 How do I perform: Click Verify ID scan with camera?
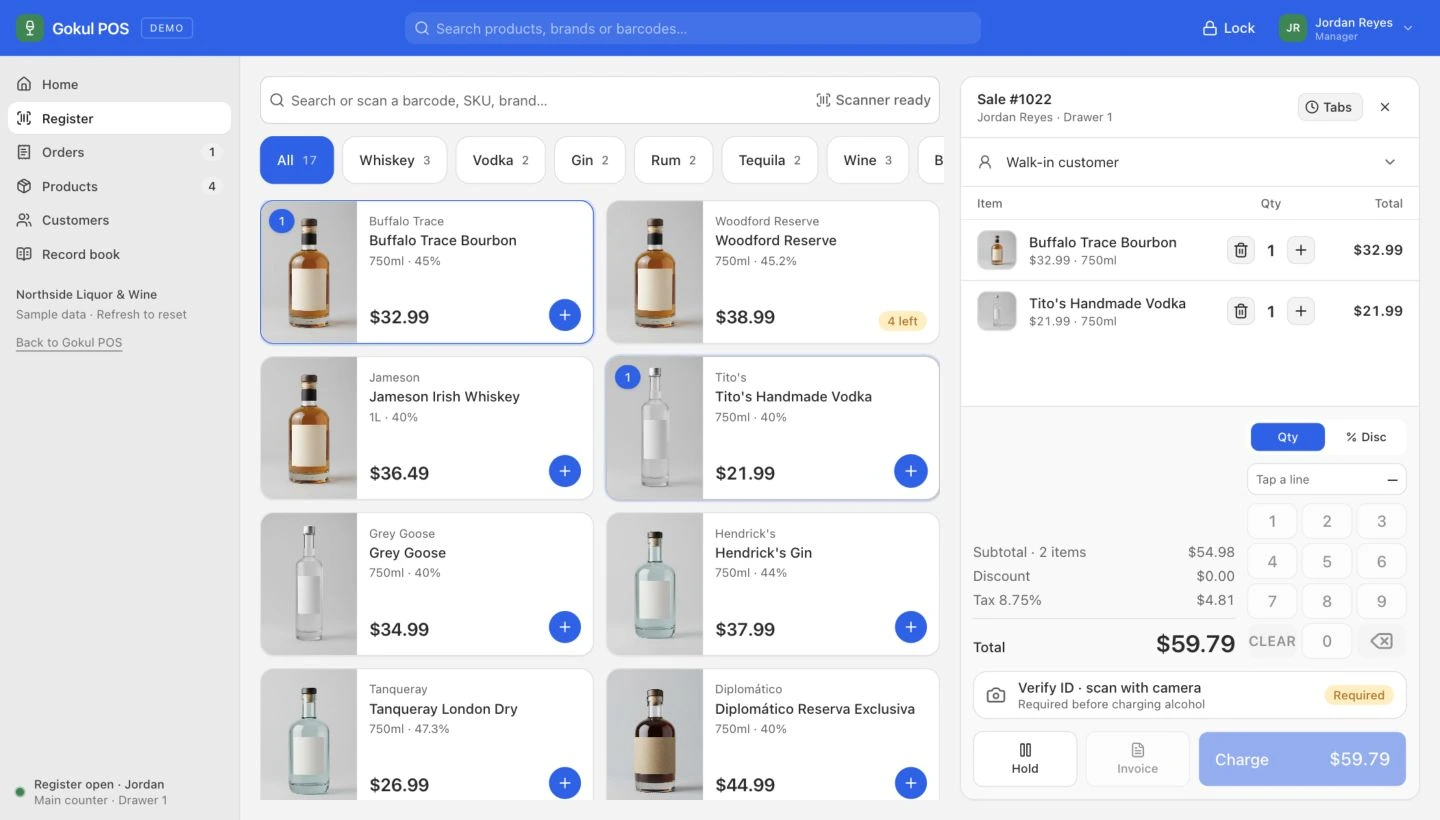(1190, 695)
